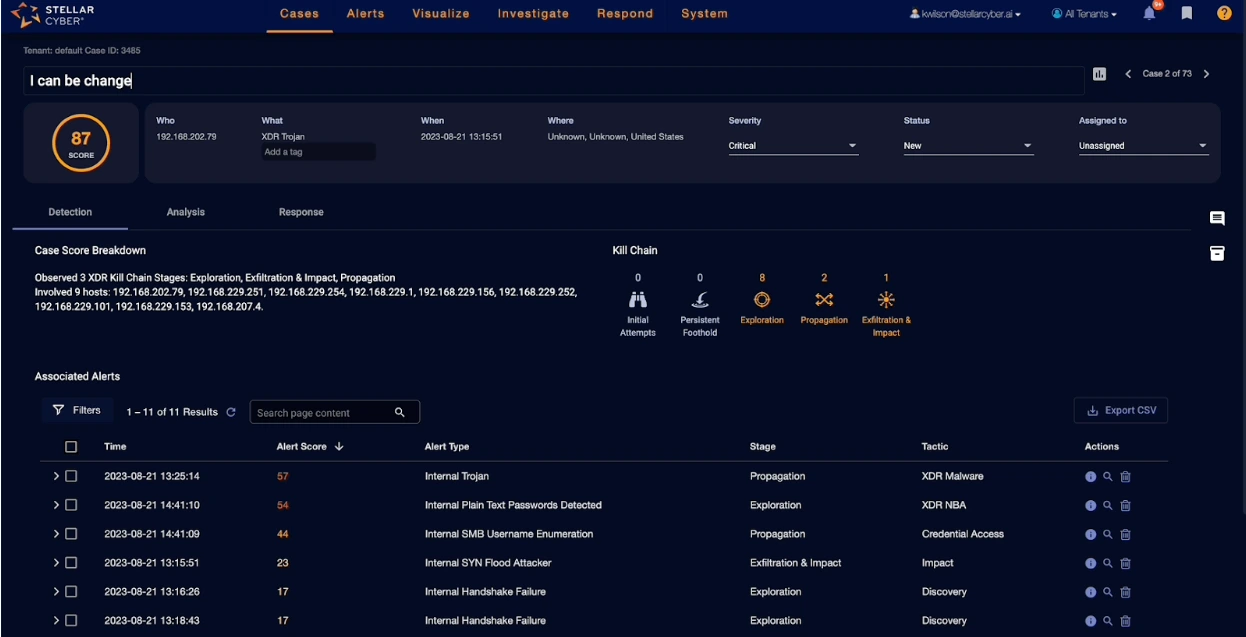Check the Internal Trojan alert row

click(x=71, y=477)
